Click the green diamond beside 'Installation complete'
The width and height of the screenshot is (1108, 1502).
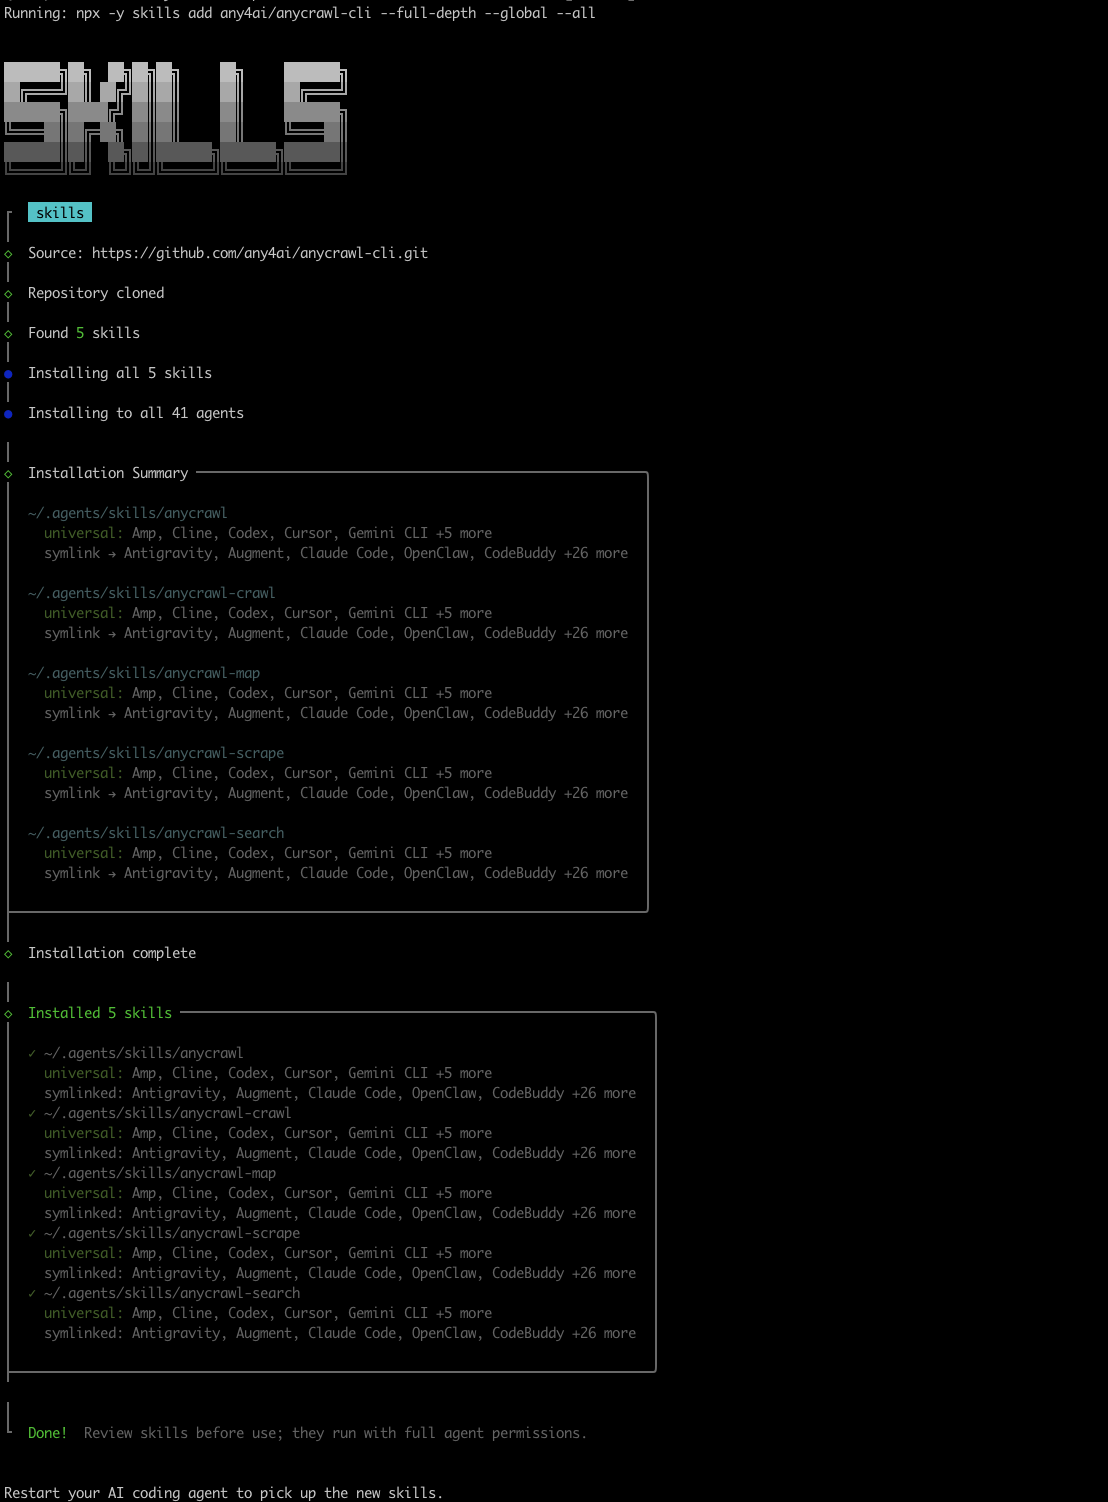click(x=8, y=954)
